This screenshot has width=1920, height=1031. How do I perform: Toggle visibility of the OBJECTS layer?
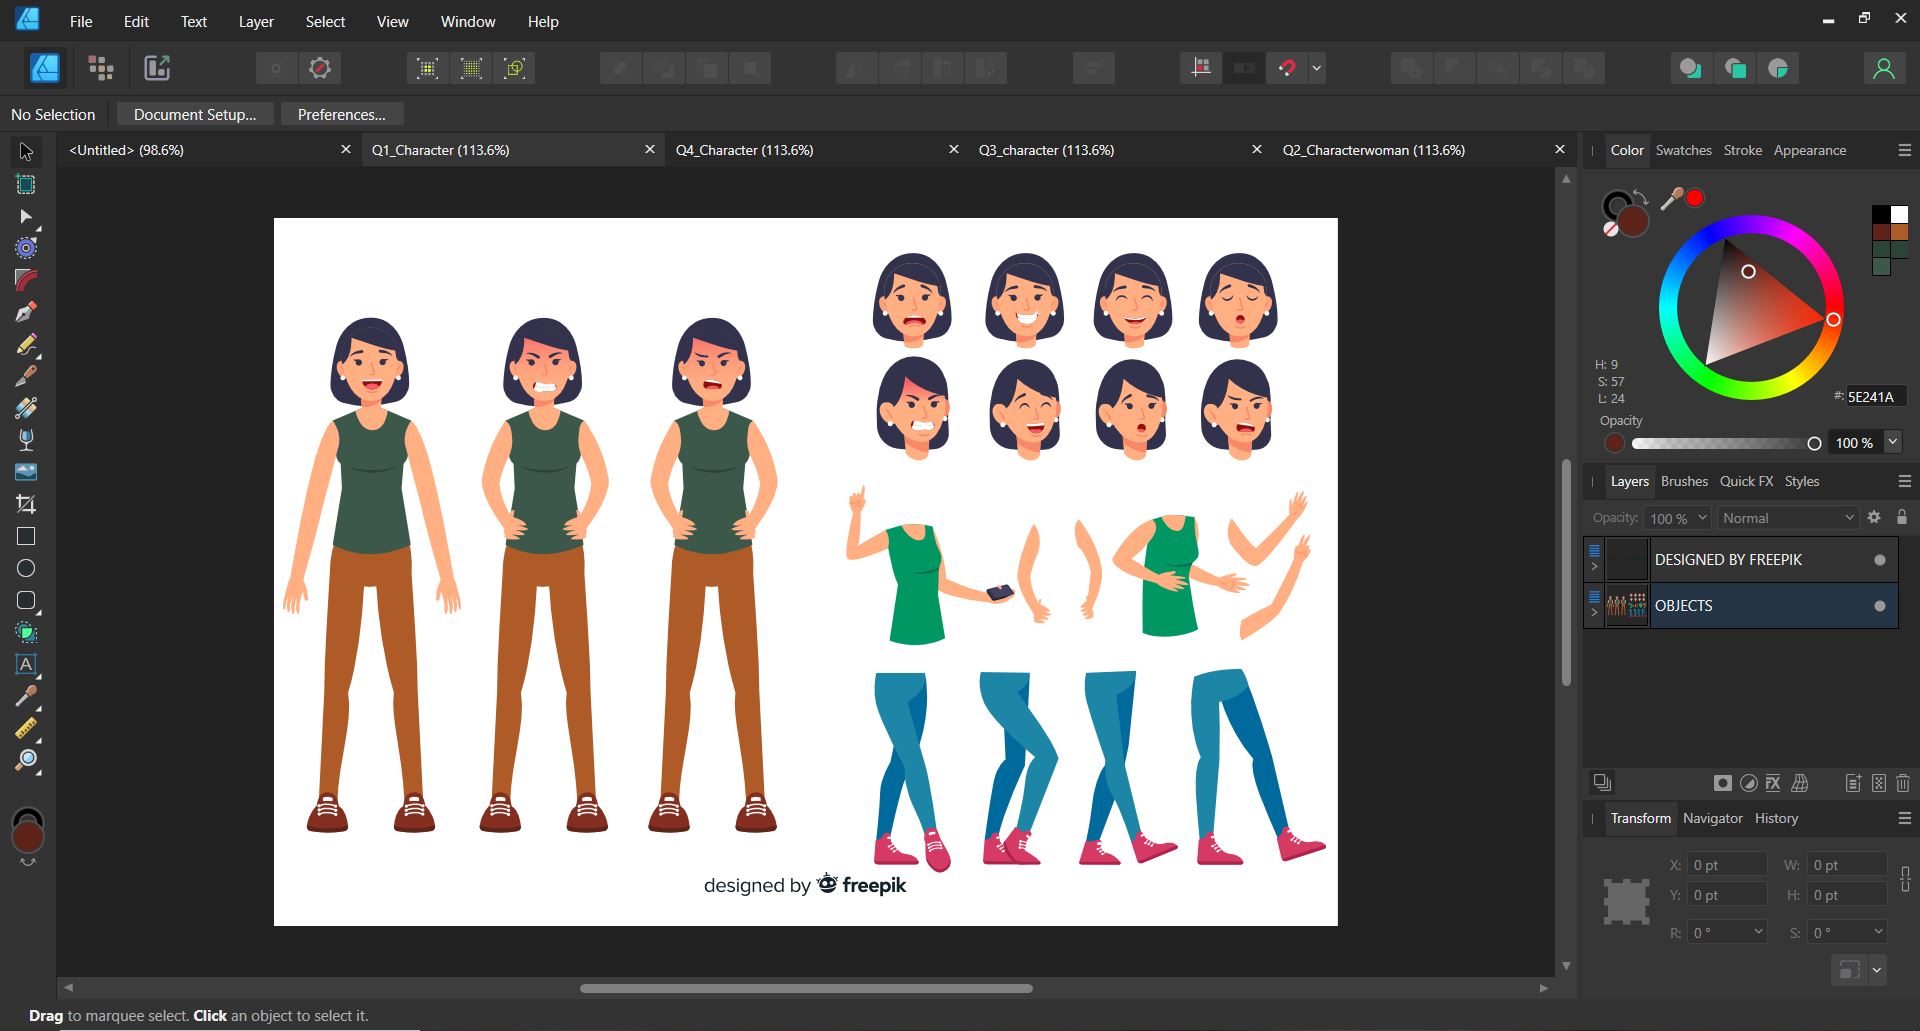pos(1880,605)
